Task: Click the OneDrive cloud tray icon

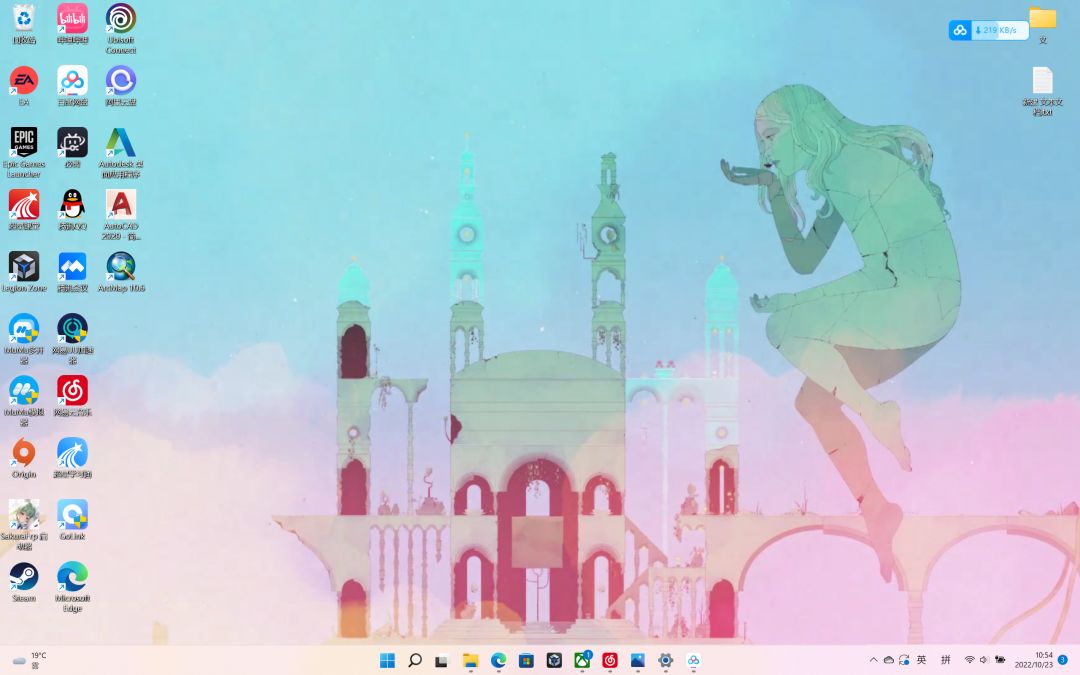Action: (889, 660)
